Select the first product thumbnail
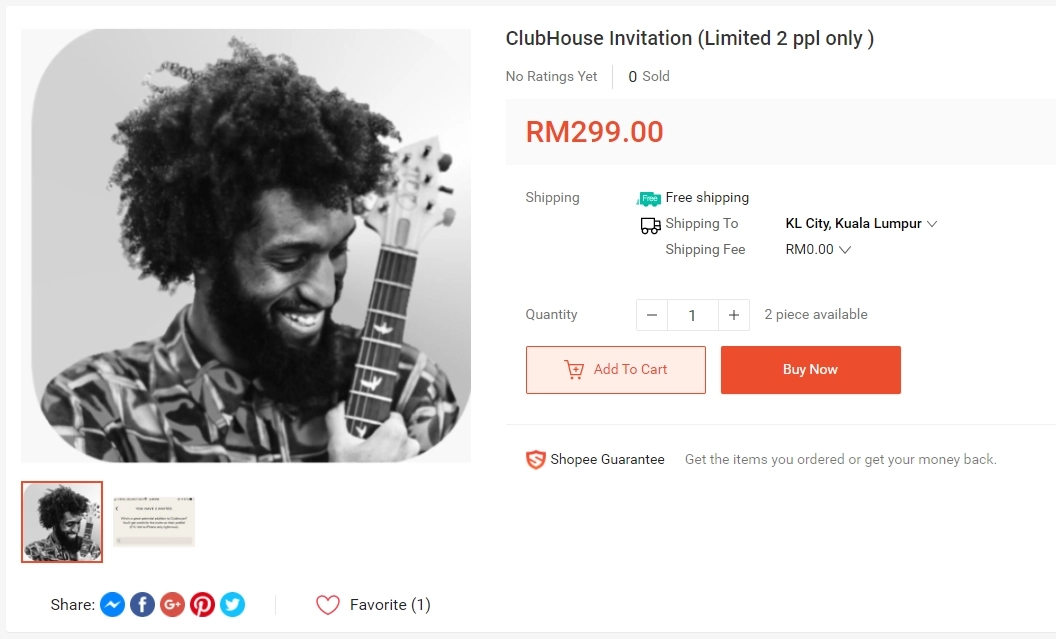Viewport: 1056px width, 639px height. 62,522
